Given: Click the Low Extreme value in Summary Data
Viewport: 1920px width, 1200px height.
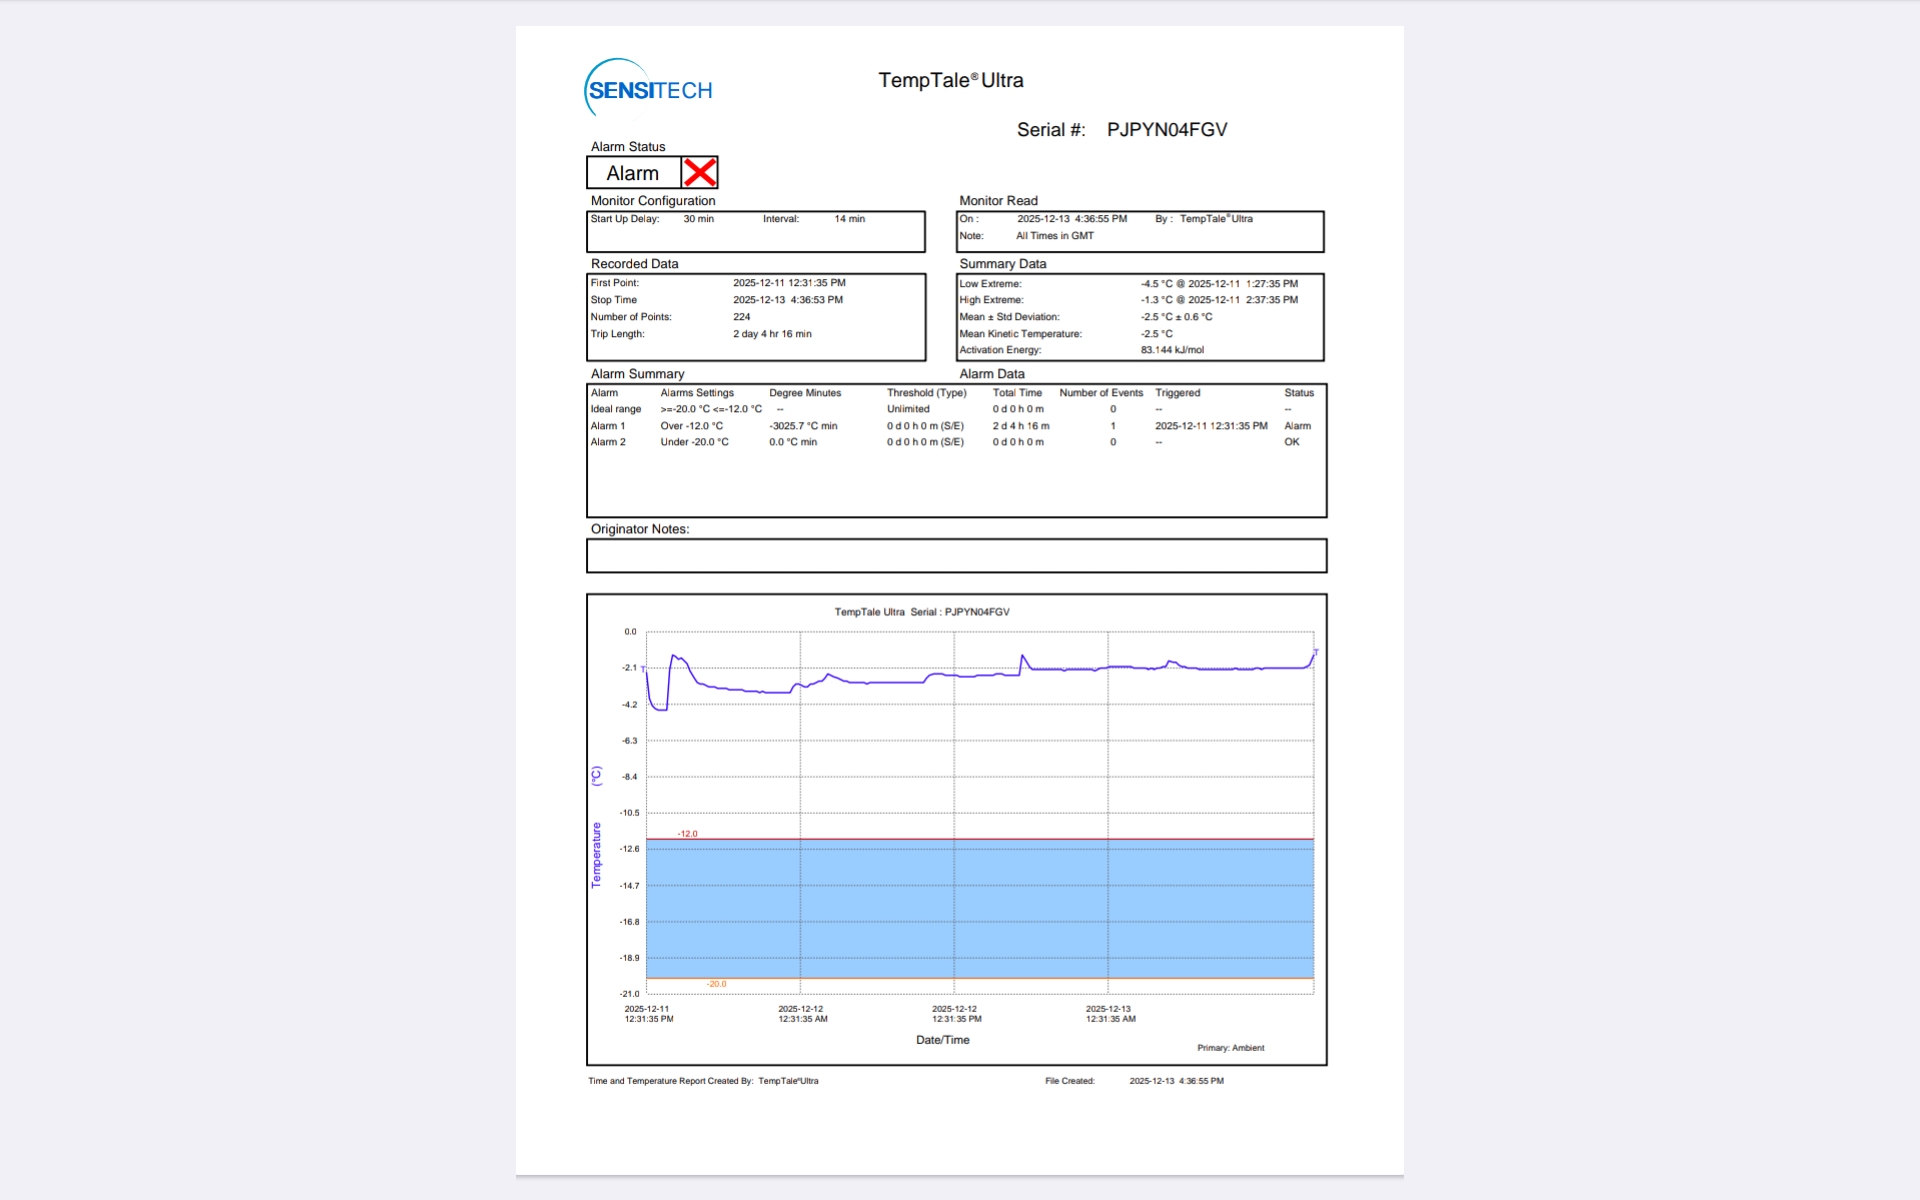Looking at the screenshot, I should [x=1219, y=284].
